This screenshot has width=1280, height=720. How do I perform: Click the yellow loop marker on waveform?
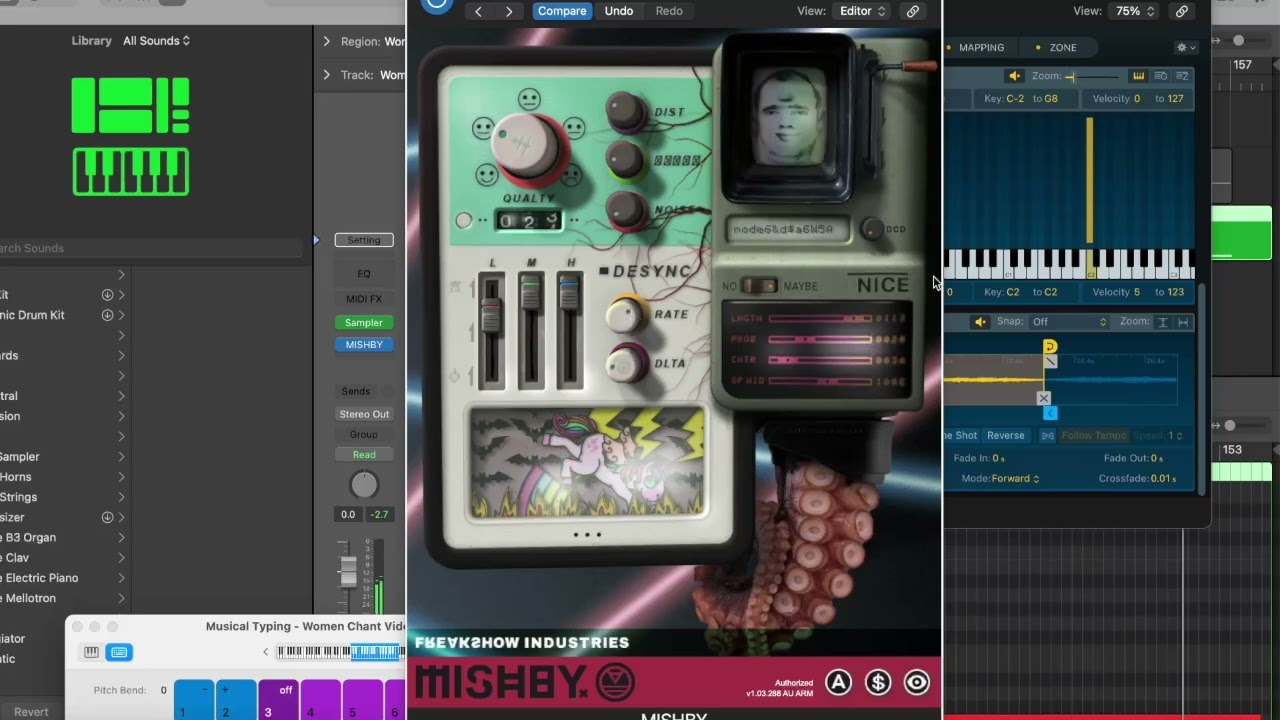(1049, 347)
